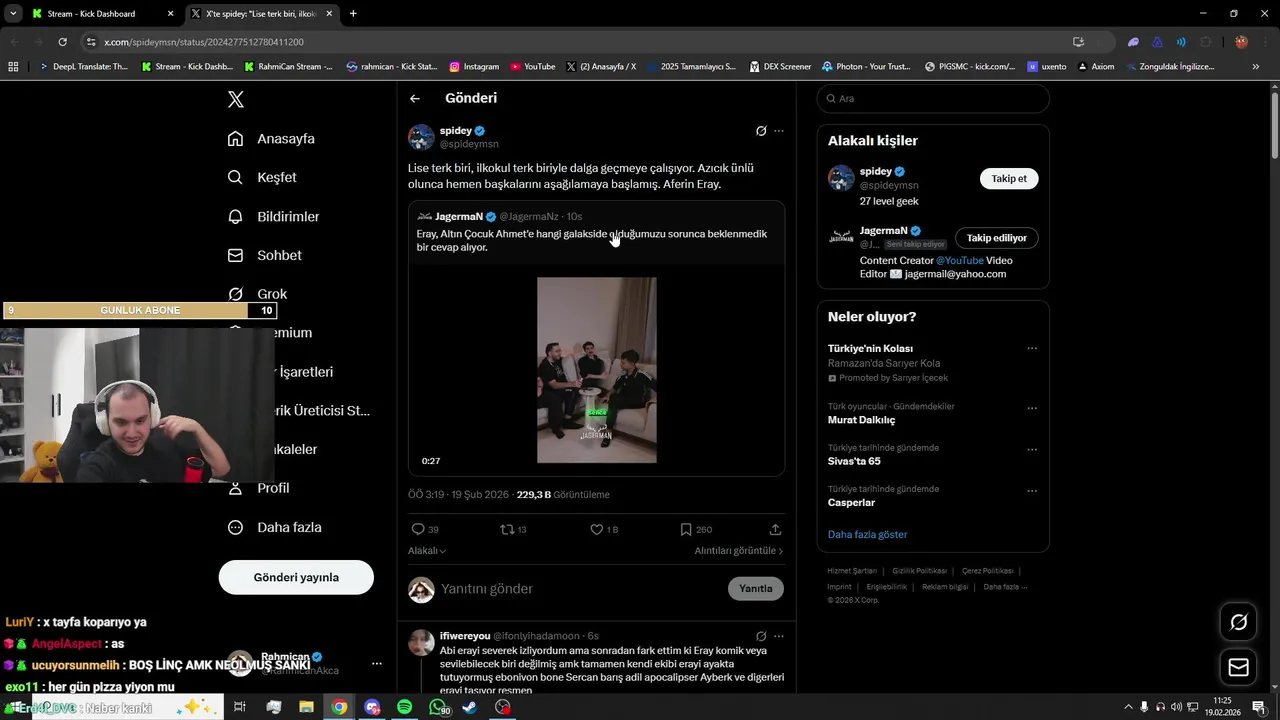The width and height of the screenshot is (1280, 720).
Task: Click the browser address bar URL
Action: (204, 42)
